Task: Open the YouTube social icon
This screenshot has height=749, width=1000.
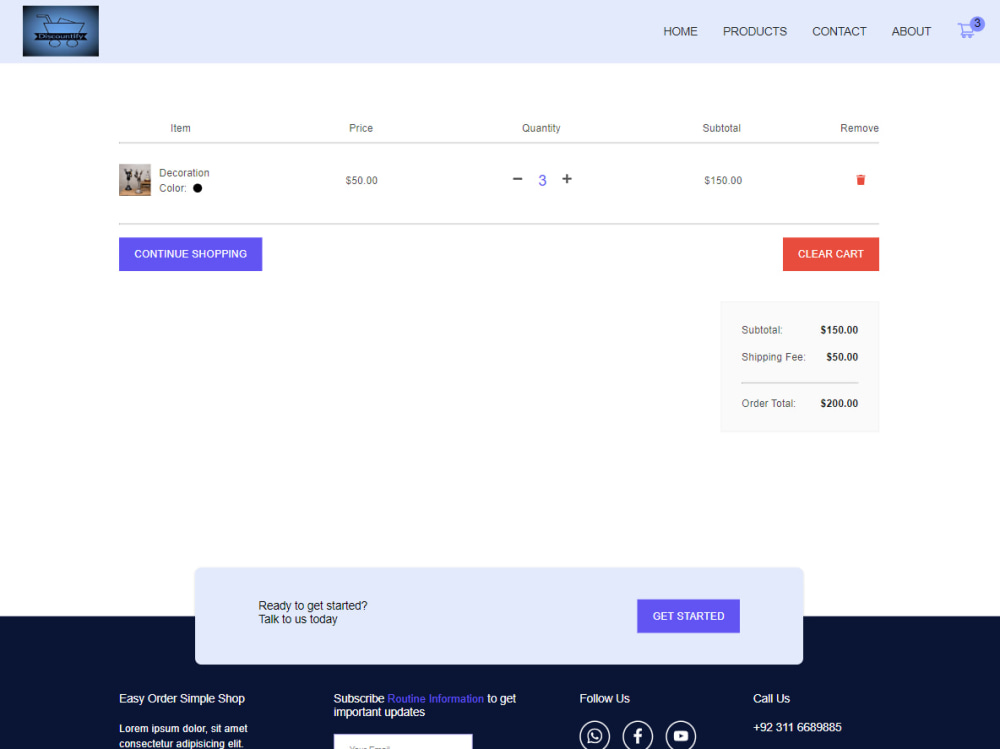Action: coord(680,736)
